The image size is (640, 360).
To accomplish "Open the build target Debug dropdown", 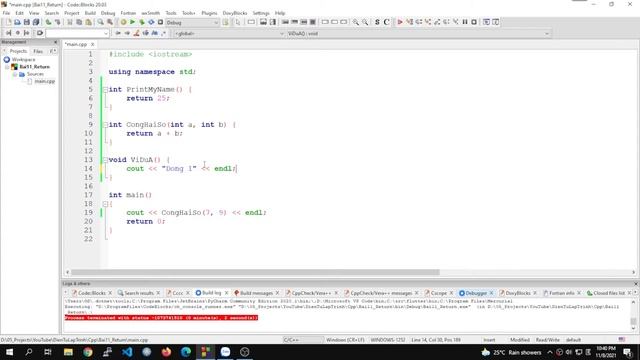I will (x=192, y=22).
